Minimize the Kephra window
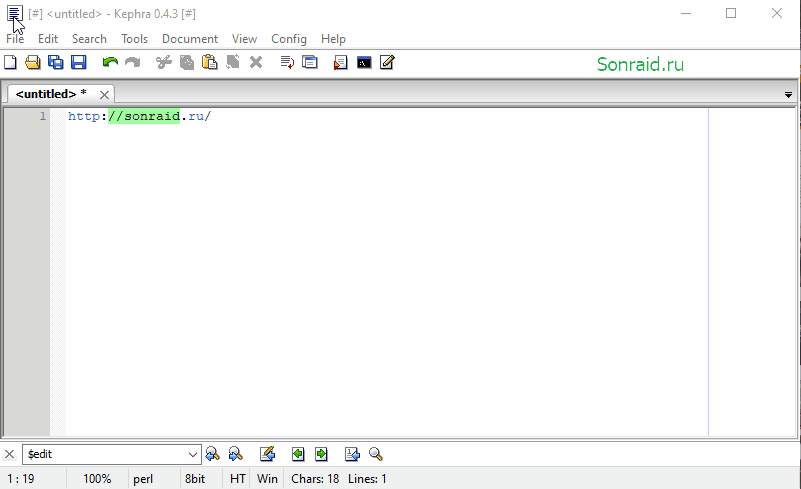Image resolution: width=801 pixels, height=489 pixels. [x=686, y=13]
